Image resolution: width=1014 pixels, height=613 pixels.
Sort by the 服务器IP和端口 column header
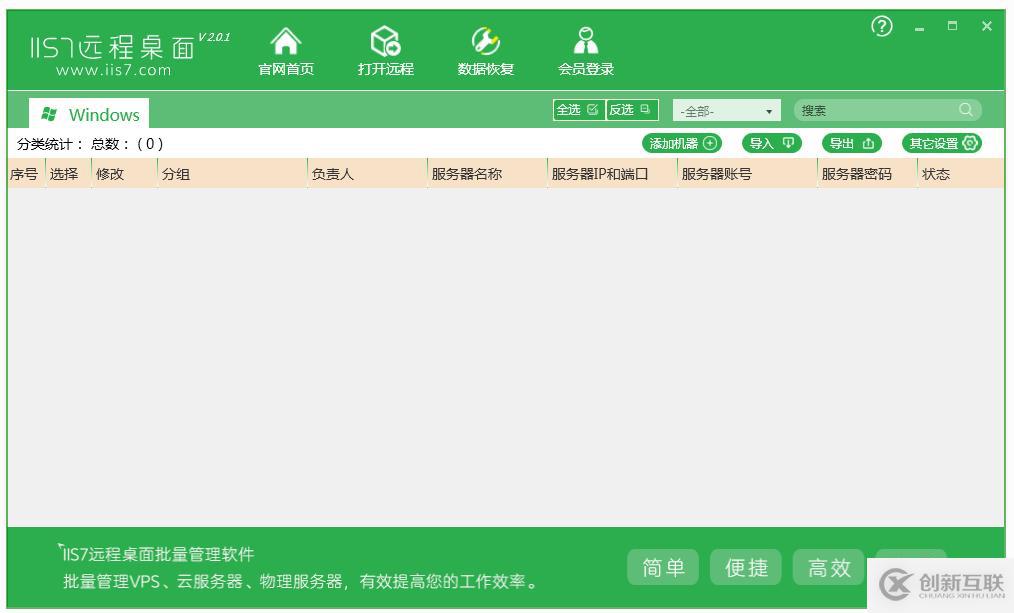coord(612,174)
